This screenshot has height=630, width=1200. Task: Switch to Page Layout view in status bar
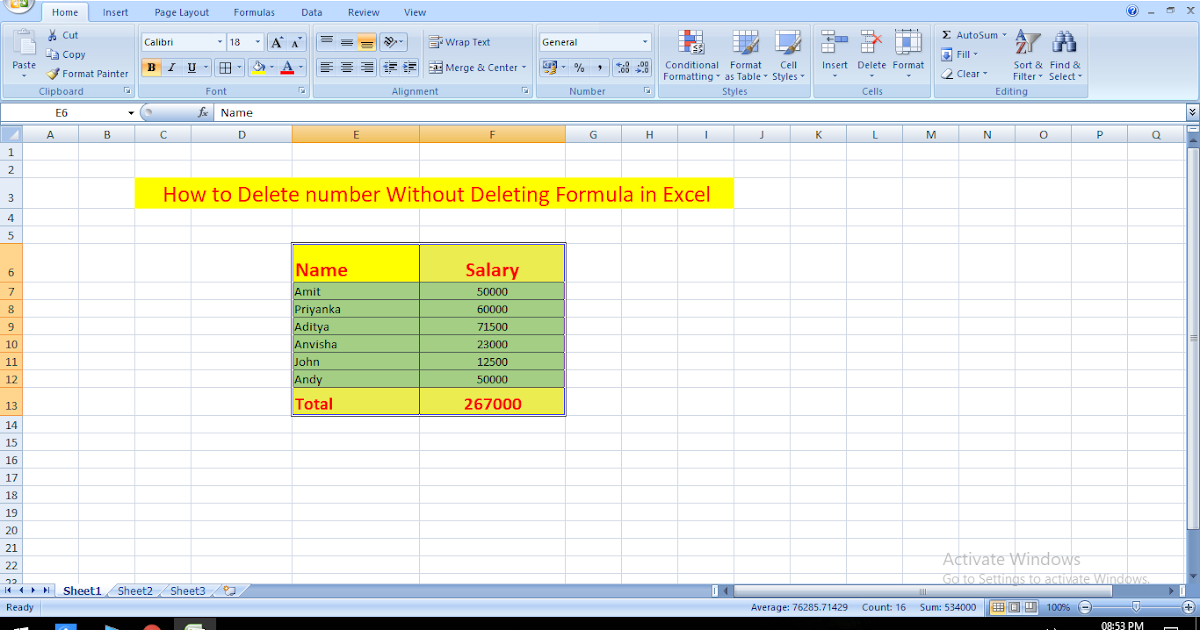pyautogui.click(x=1013, y=607)
